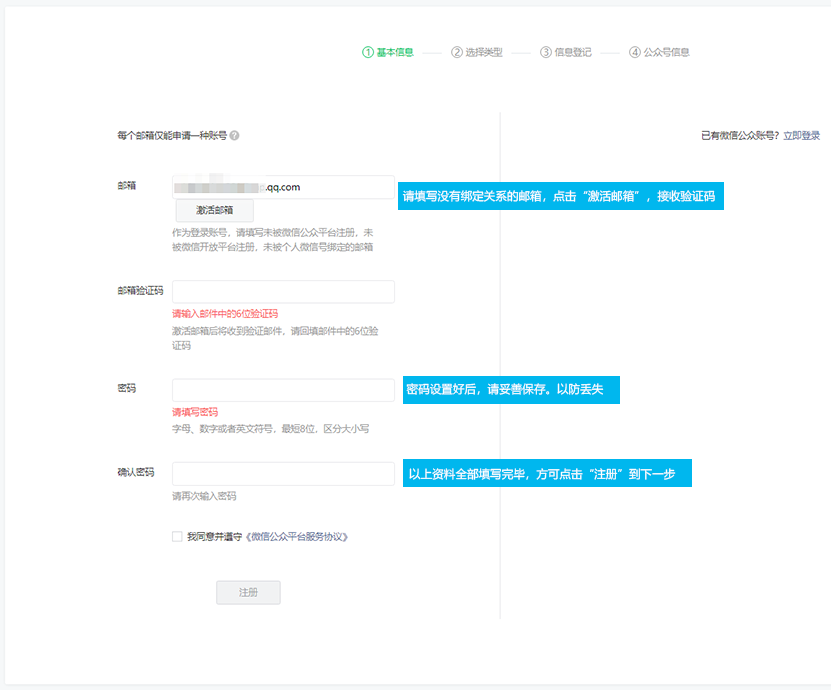Click the circled 1 icon for 基本信息

click(x=368, y=52)
